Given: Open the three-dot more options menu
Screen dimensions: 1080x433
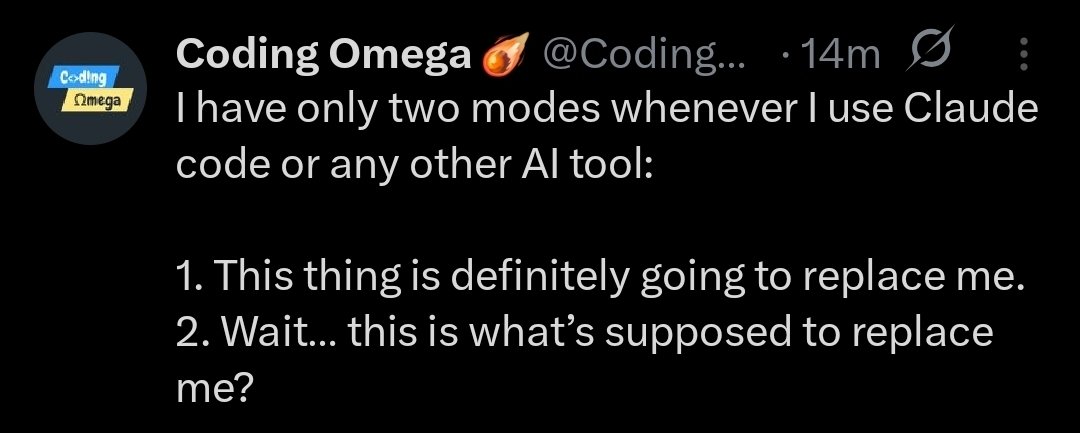Looking at the screenshot, I should point(1024,57).
